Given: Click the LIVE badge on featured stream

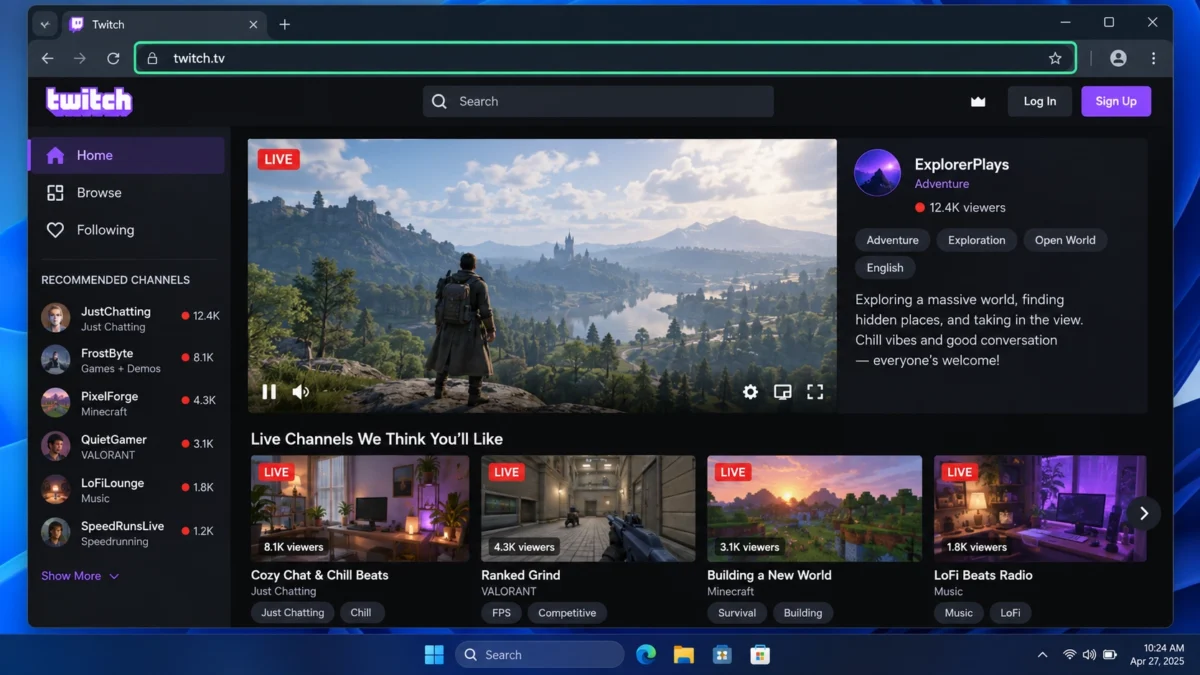Looking at the screenshot, I should (x=278, y=159).
